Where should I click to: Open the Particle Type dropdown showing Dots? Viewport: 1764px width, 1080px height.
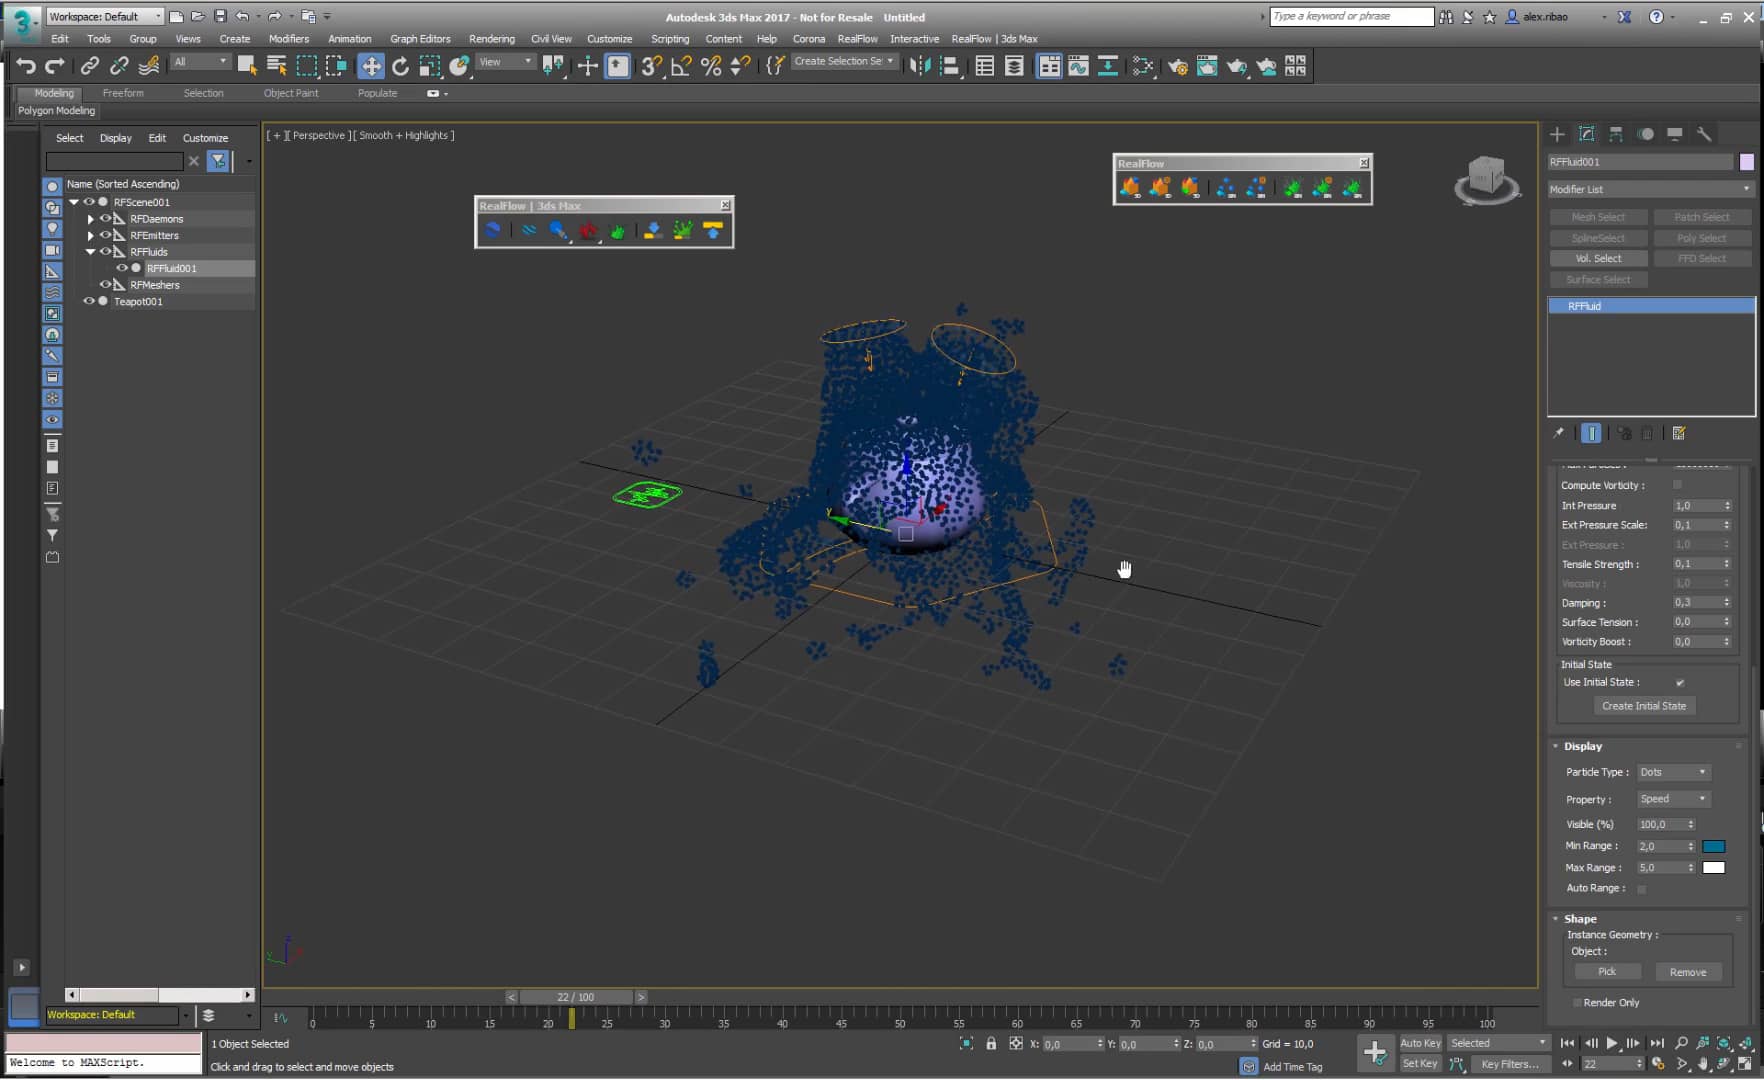point(1673,772)
